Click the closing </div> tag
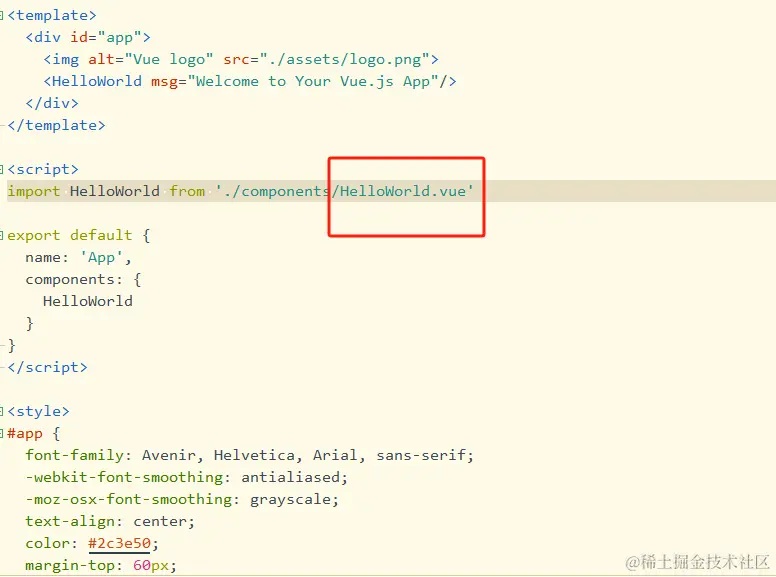The height and width of the screenshot is (577, 776). tap(52, 103)
